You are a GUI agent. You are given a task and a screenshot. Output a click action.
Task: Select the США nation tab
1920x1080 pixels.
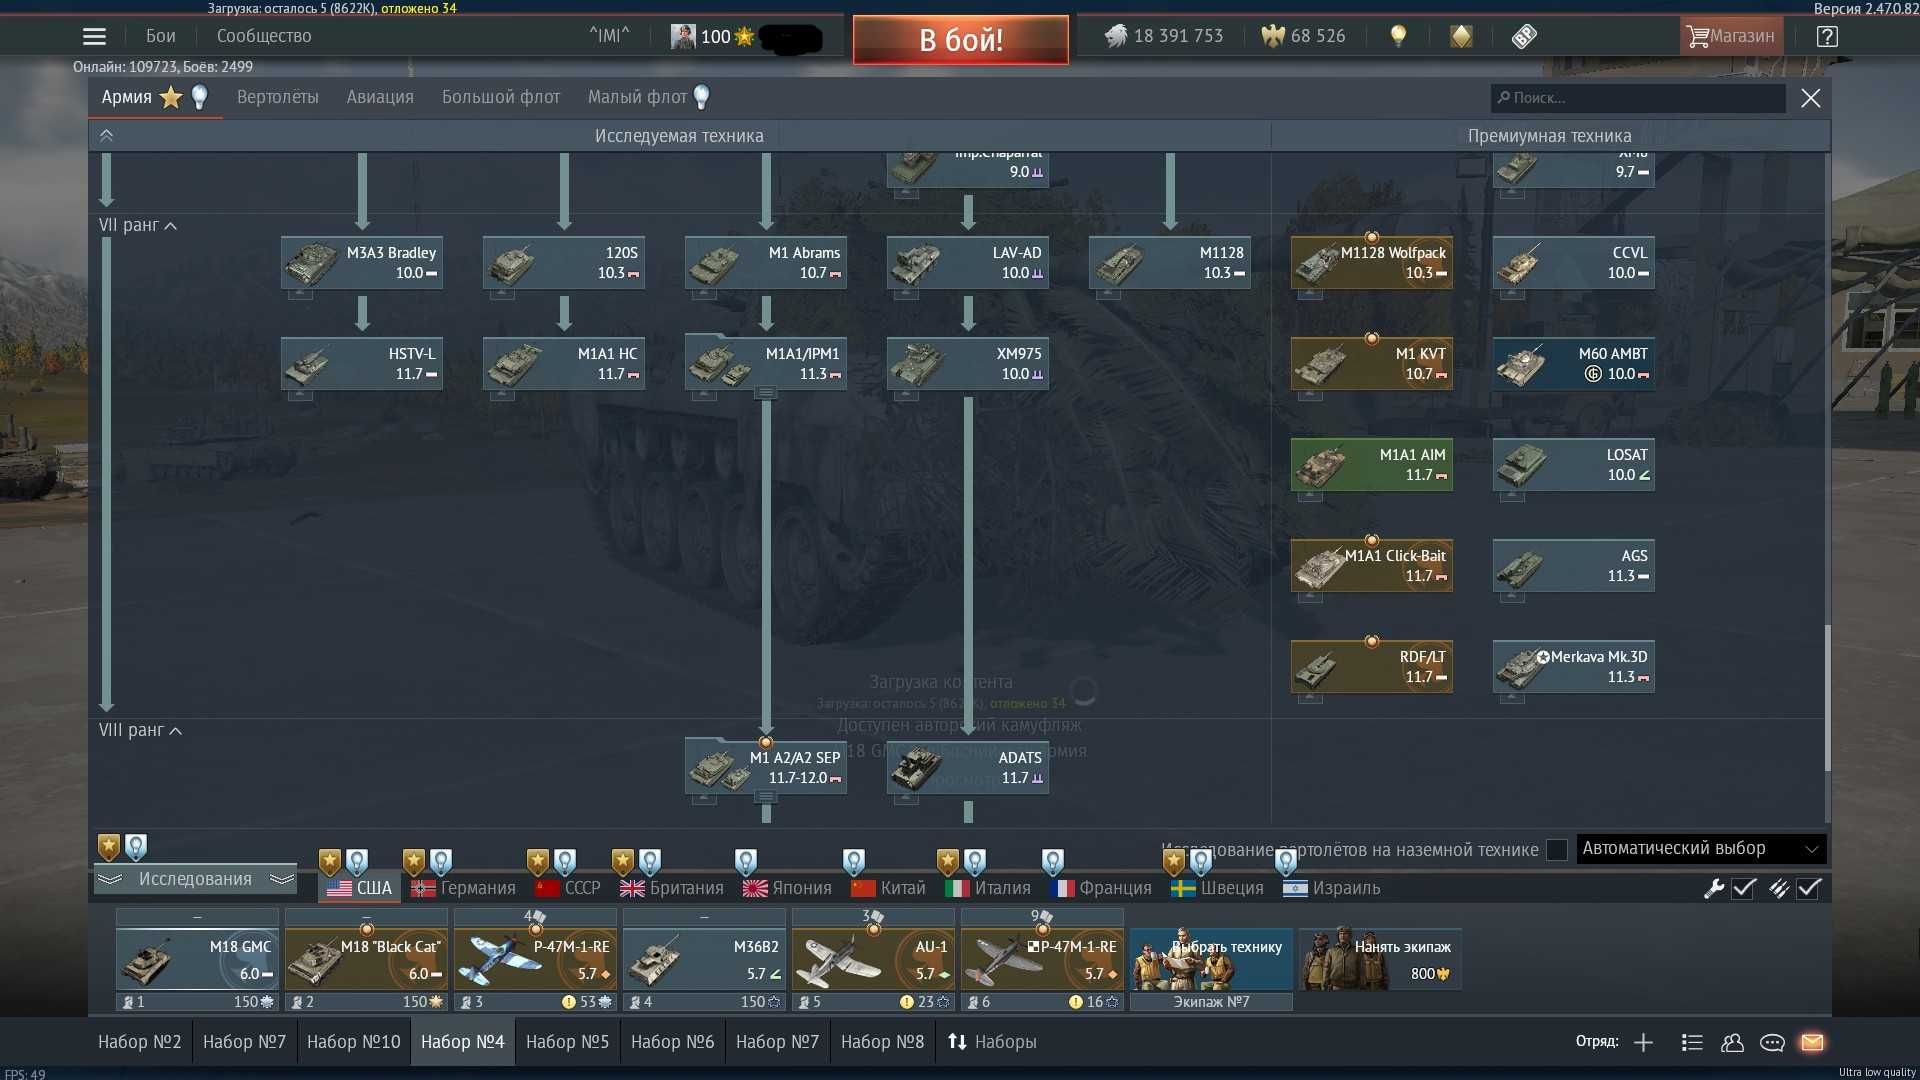[359, 888]
